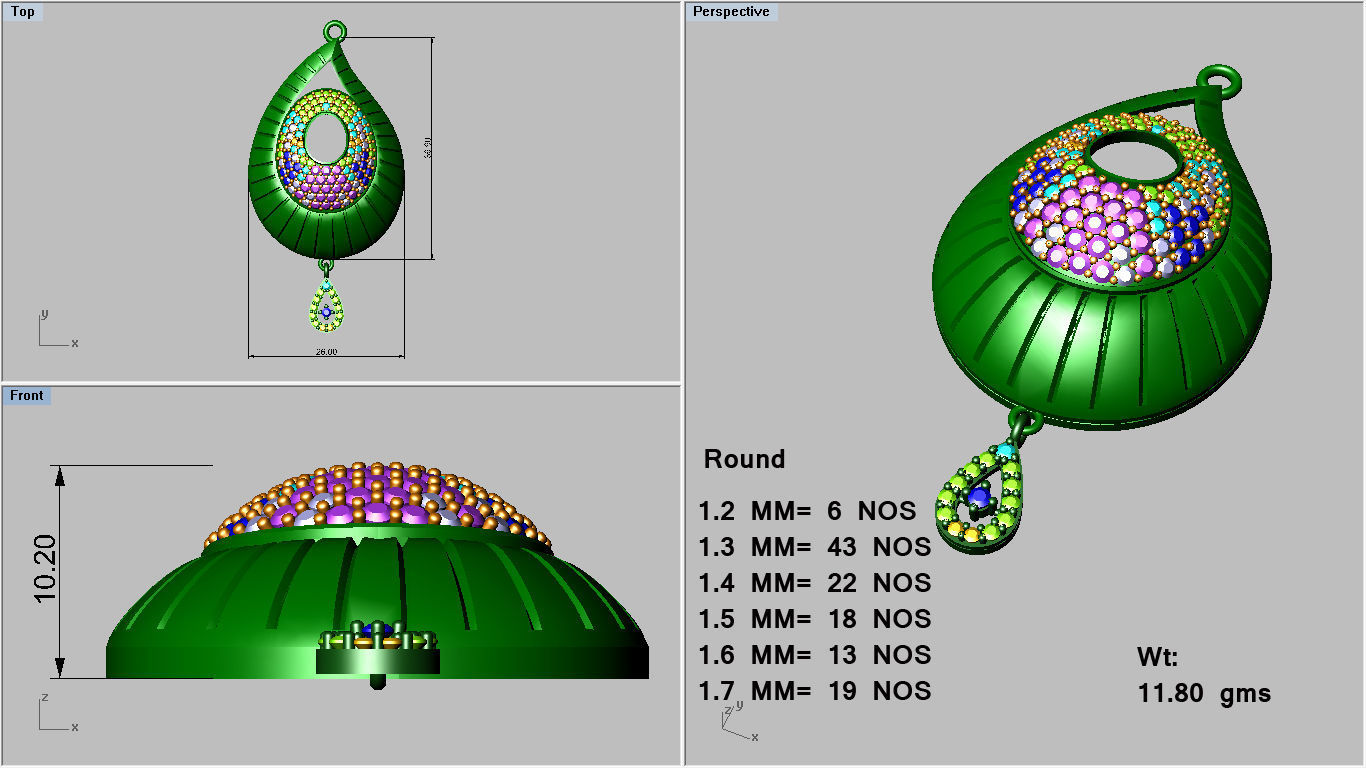The height and width of the screenshot is (768, 1366).
Task: Select the '1.2 MM= 6 NOS' line
Action: [807, 511]
